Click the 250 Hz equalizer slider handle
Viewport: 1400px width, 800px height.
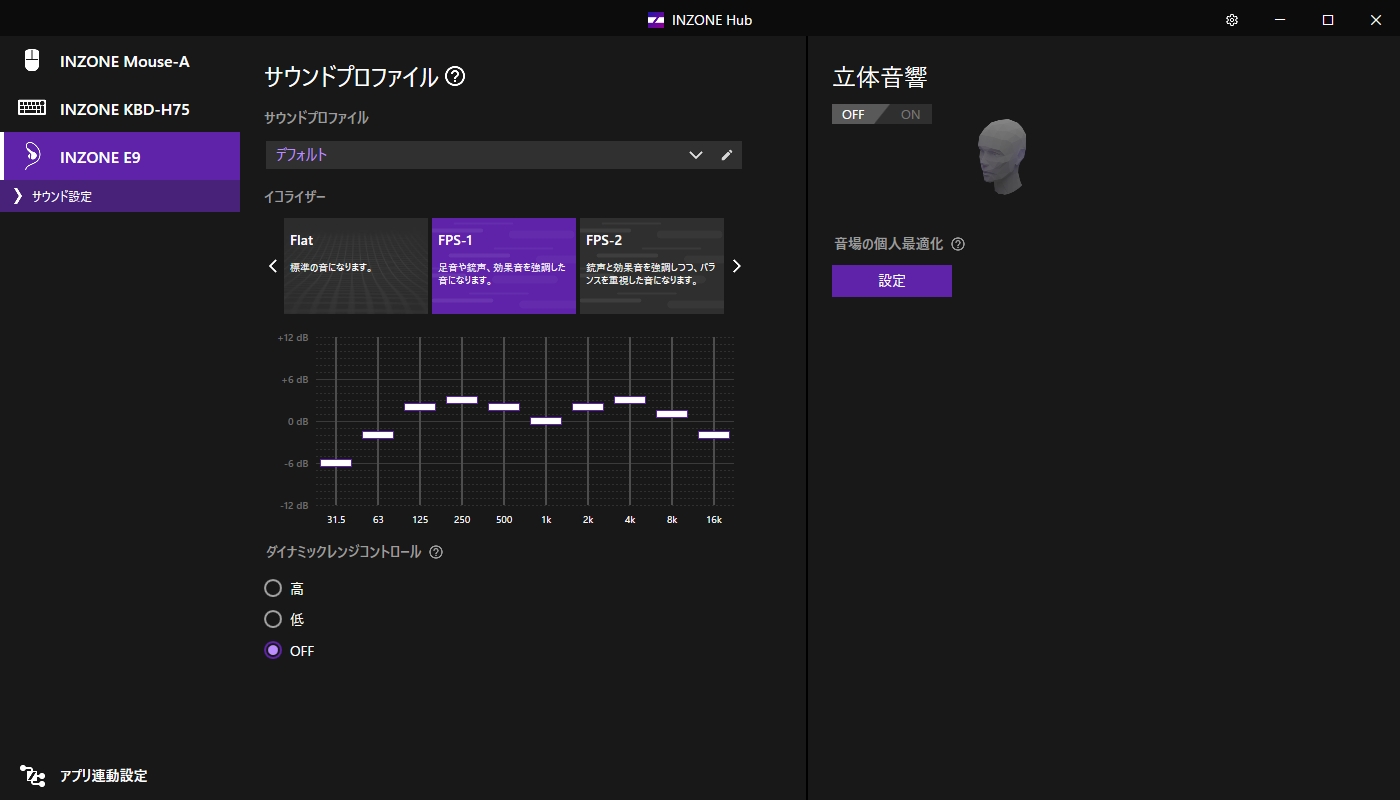pyautogui.click(x=462, y=400)
